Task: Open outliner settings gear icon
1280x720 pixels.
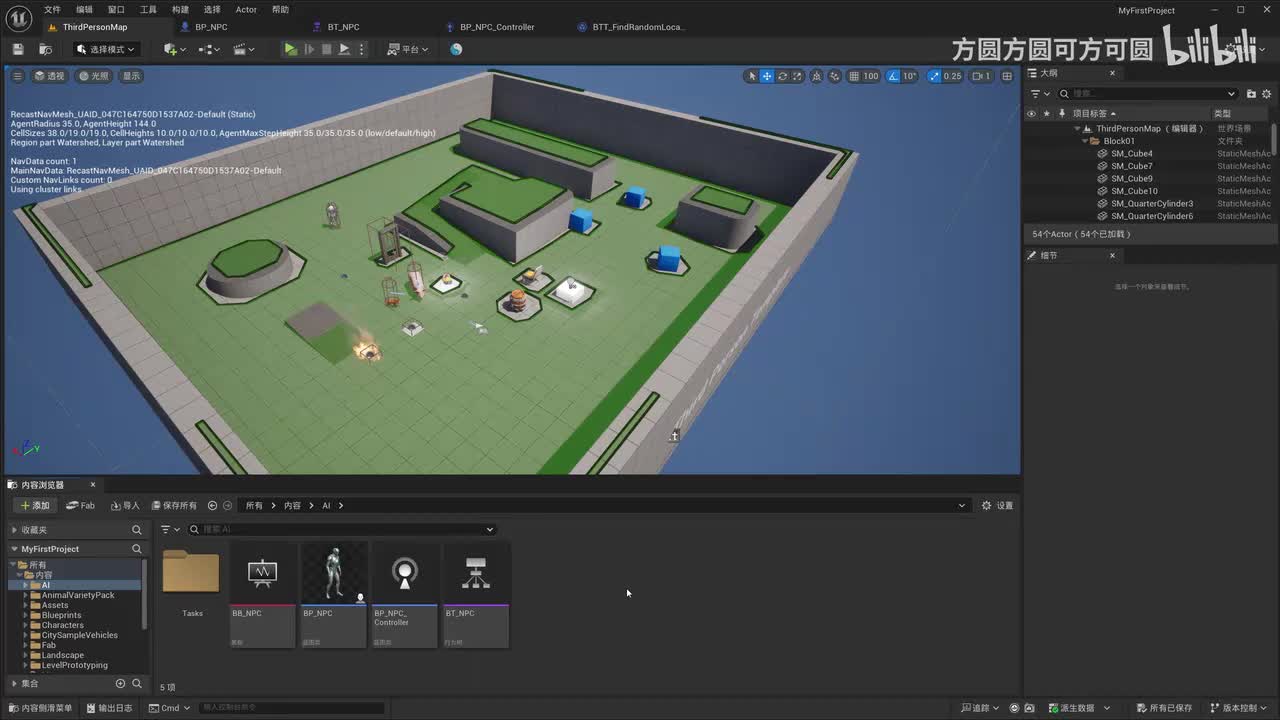Action: pyautogui.click(x=1267, y=94)
